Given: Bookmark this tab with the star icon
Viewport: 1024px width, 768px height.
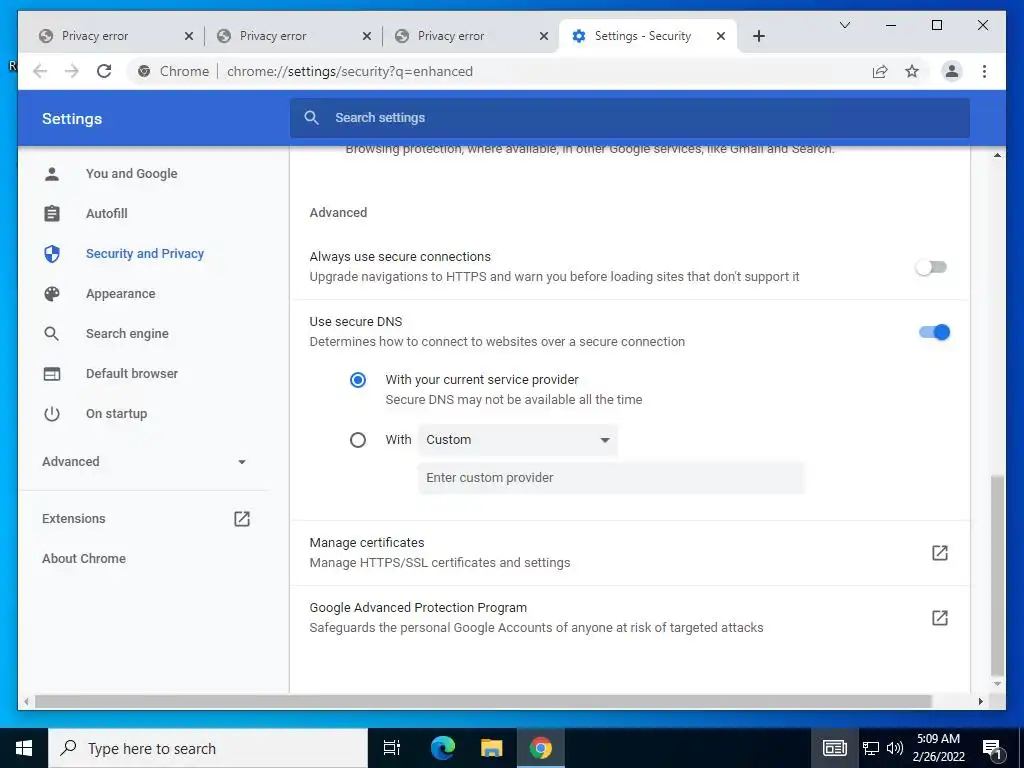Looking at the screenshot, I should tap(912, 71).
